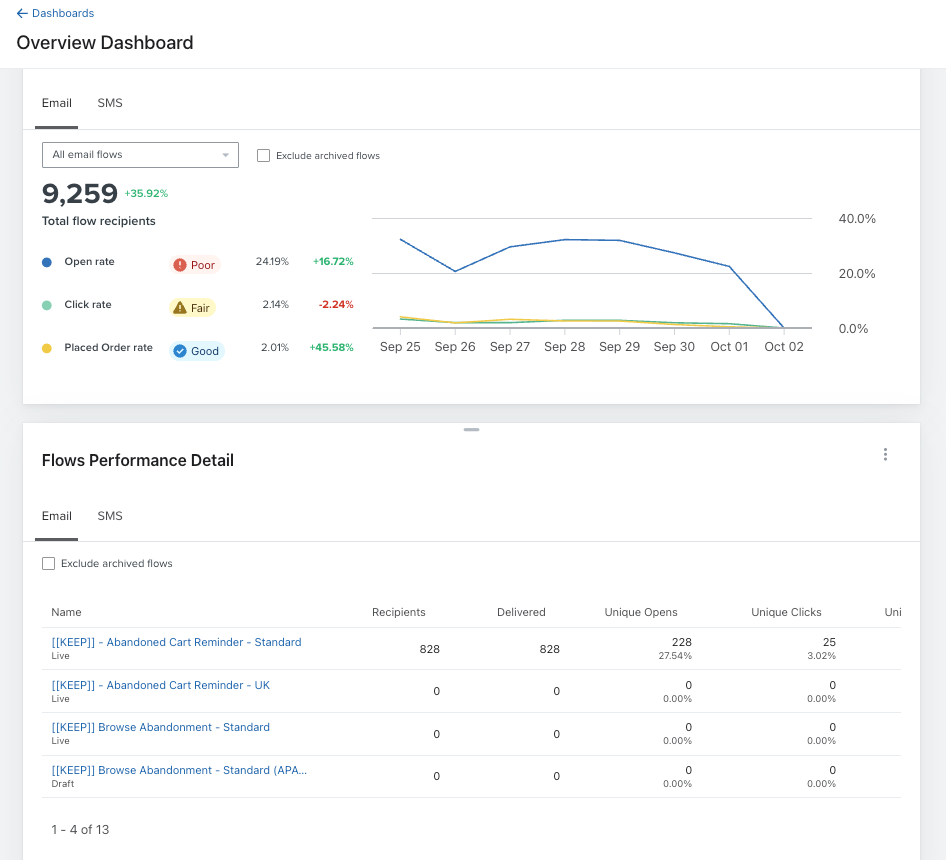Tick Exclude archived flows checkbox above table
This screenshot has width=946, height=860.
pos(48,563)
